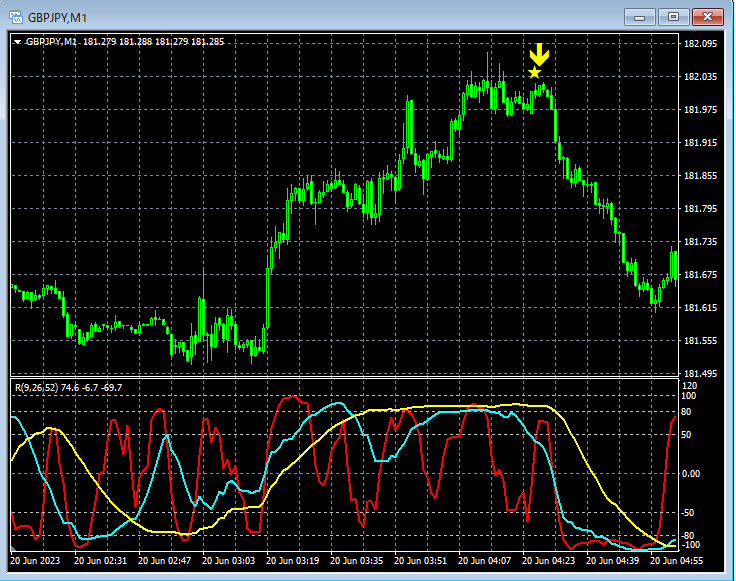Click indicator scale value -80

click(x=688, y=536)
